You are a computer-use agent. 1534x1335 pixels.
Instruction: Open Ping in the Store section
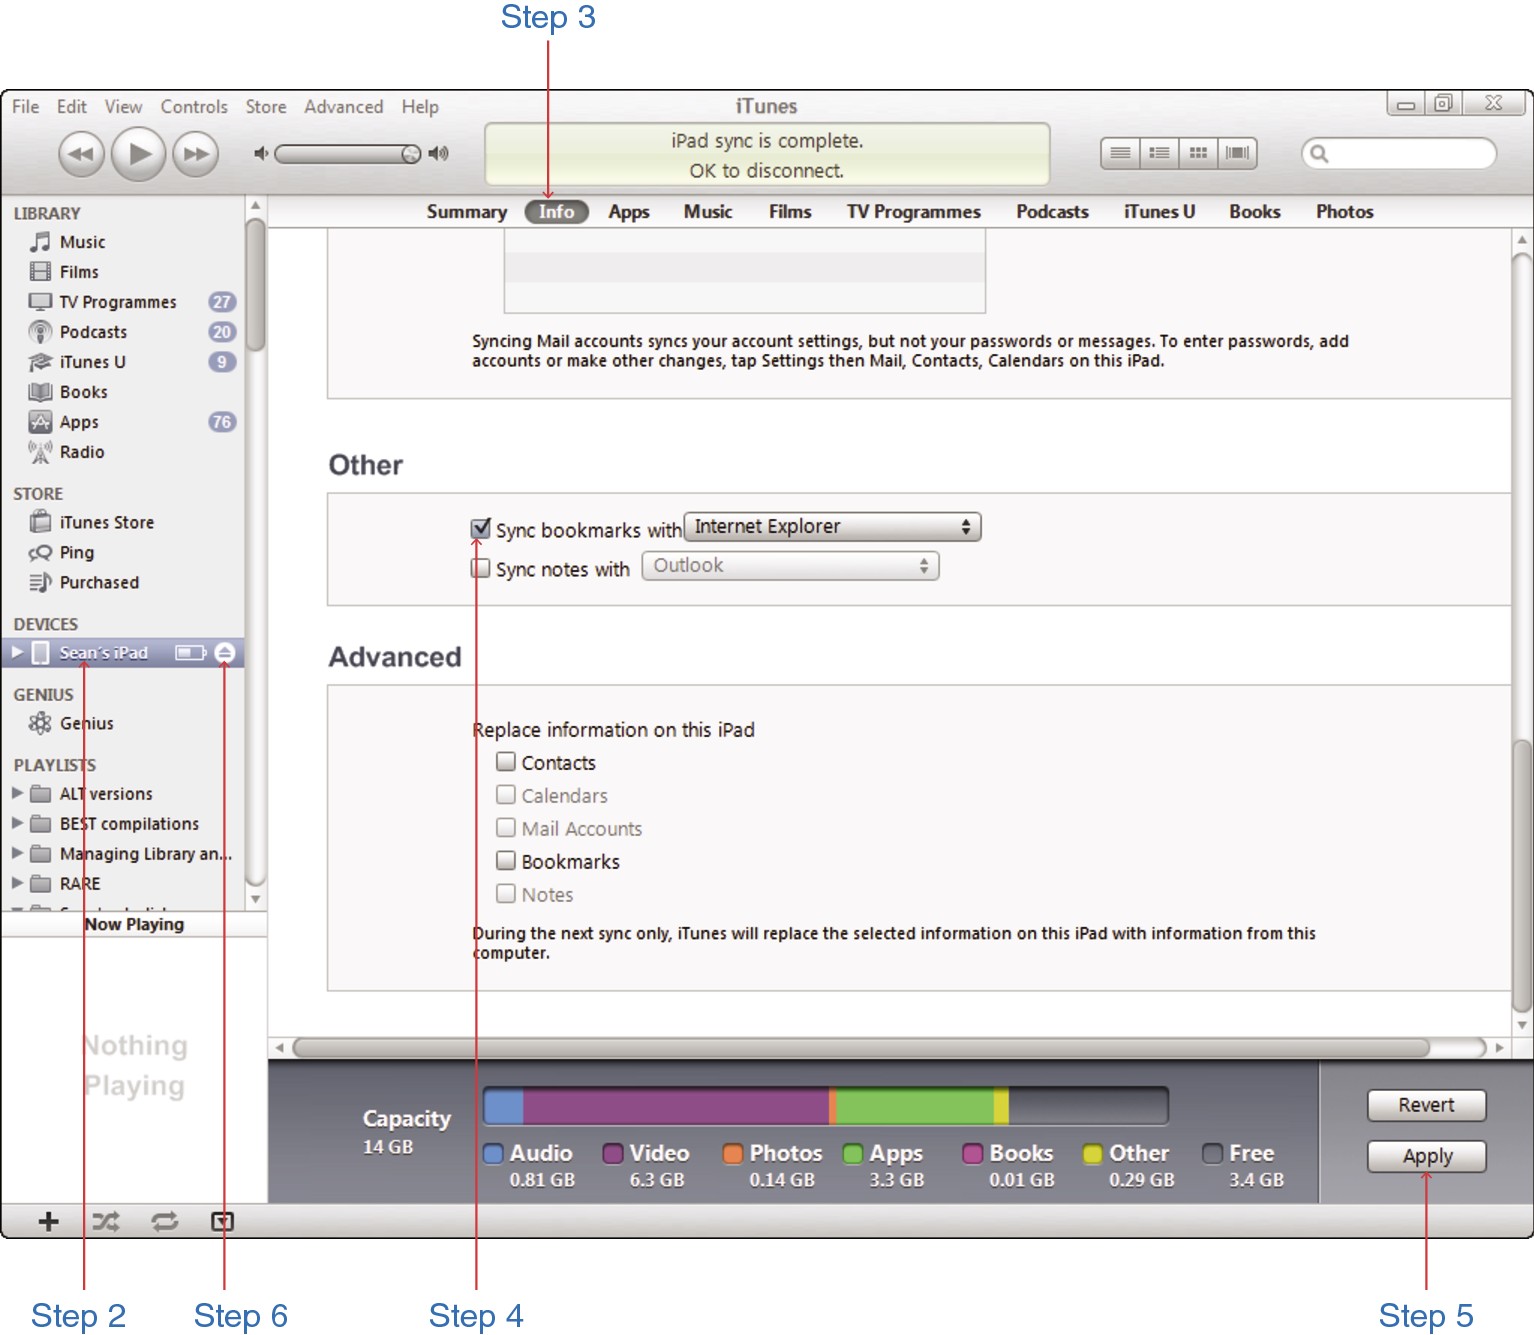pos(76,552)
